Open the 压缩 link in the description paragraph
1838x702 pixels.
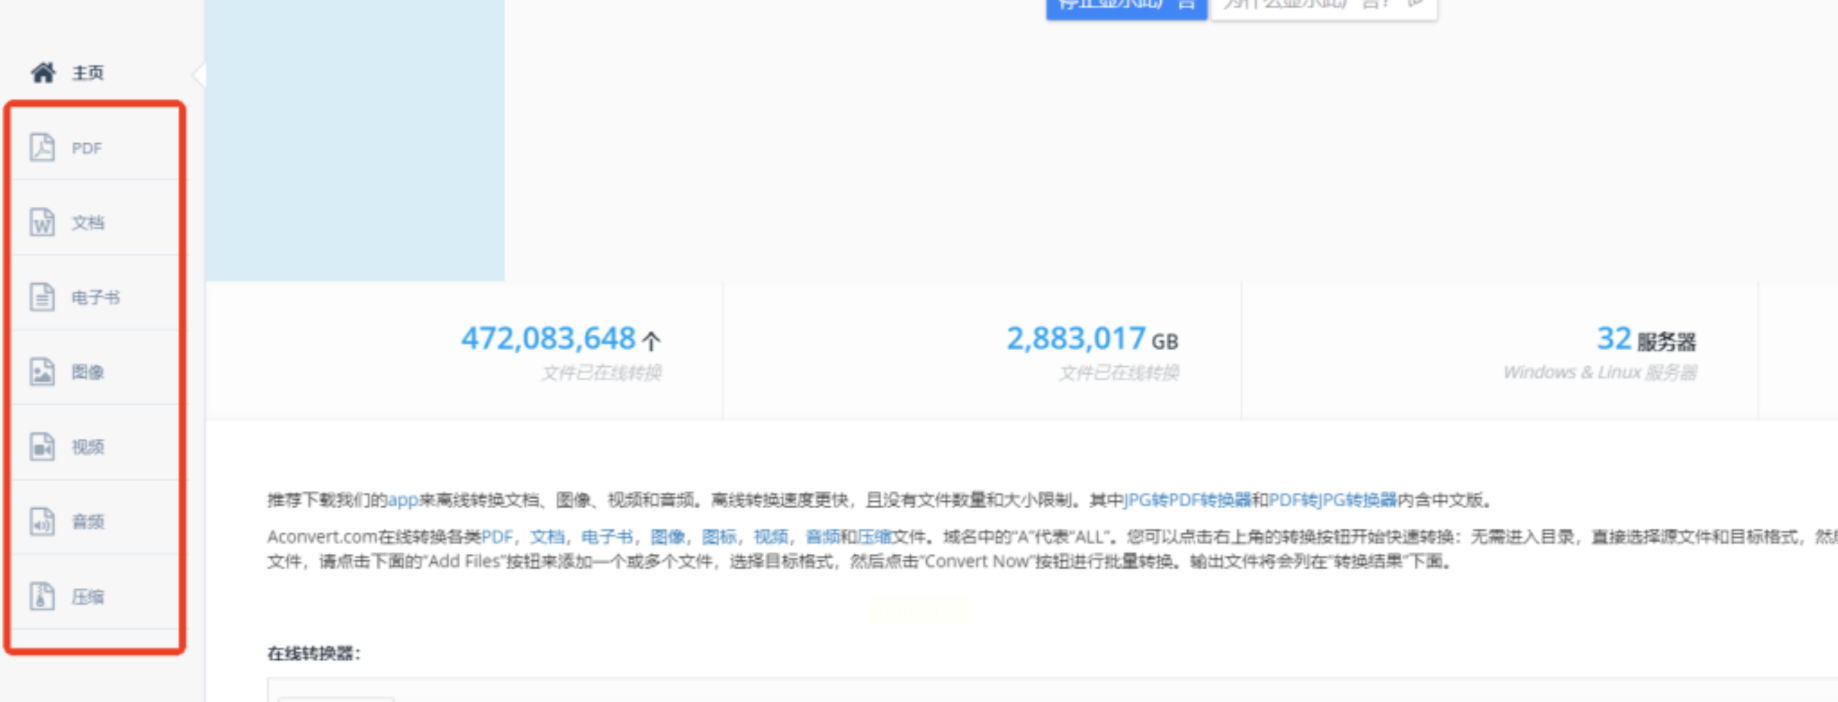[x=874, y=537]
